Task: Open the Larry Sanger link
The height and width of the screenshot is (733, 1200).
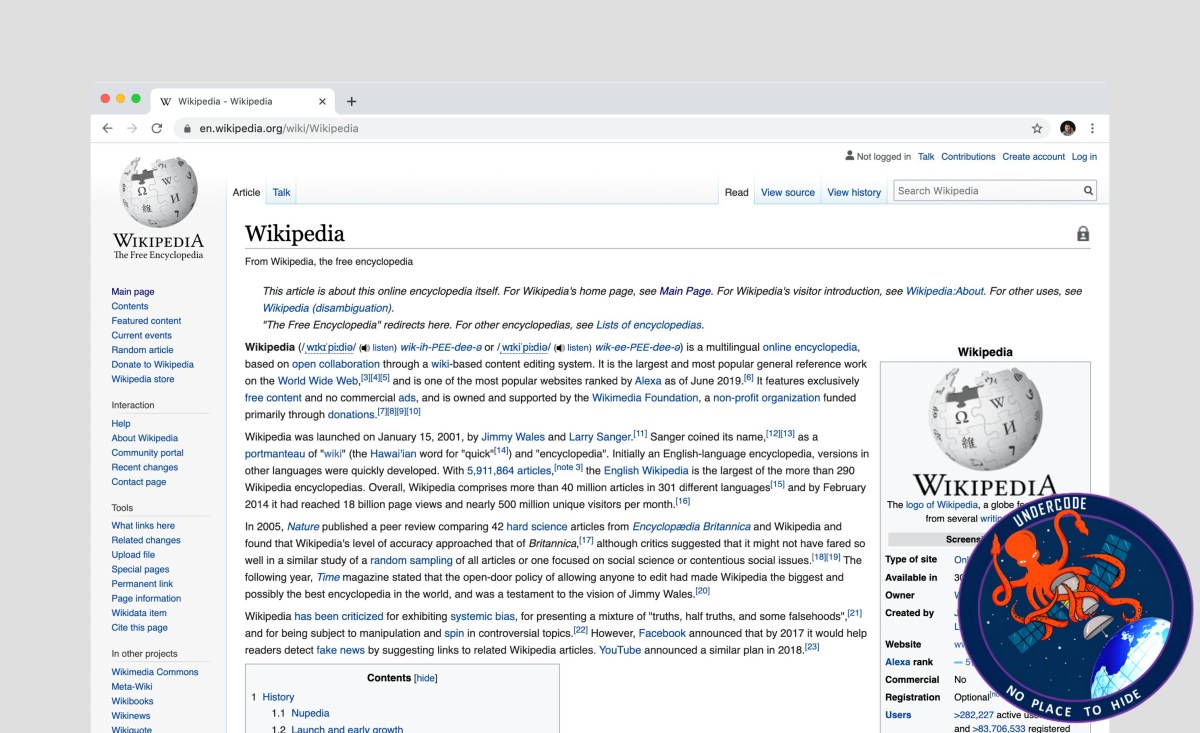Action: click(x=600, y=437)
